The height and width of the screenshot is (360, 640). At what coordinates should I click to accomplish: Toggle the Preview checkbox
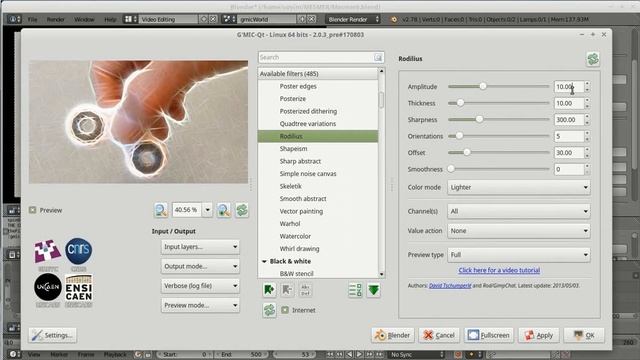click(x=33, y=210)
